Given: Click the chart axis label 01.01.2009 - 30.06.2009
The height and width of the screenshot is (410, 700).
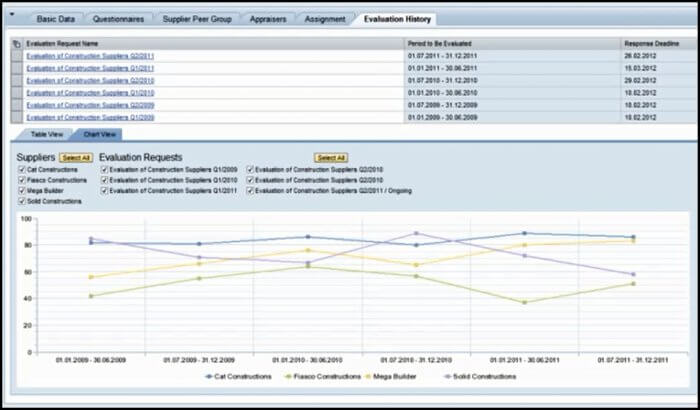Looking at the screenshot, I should (x=91, y=360).
